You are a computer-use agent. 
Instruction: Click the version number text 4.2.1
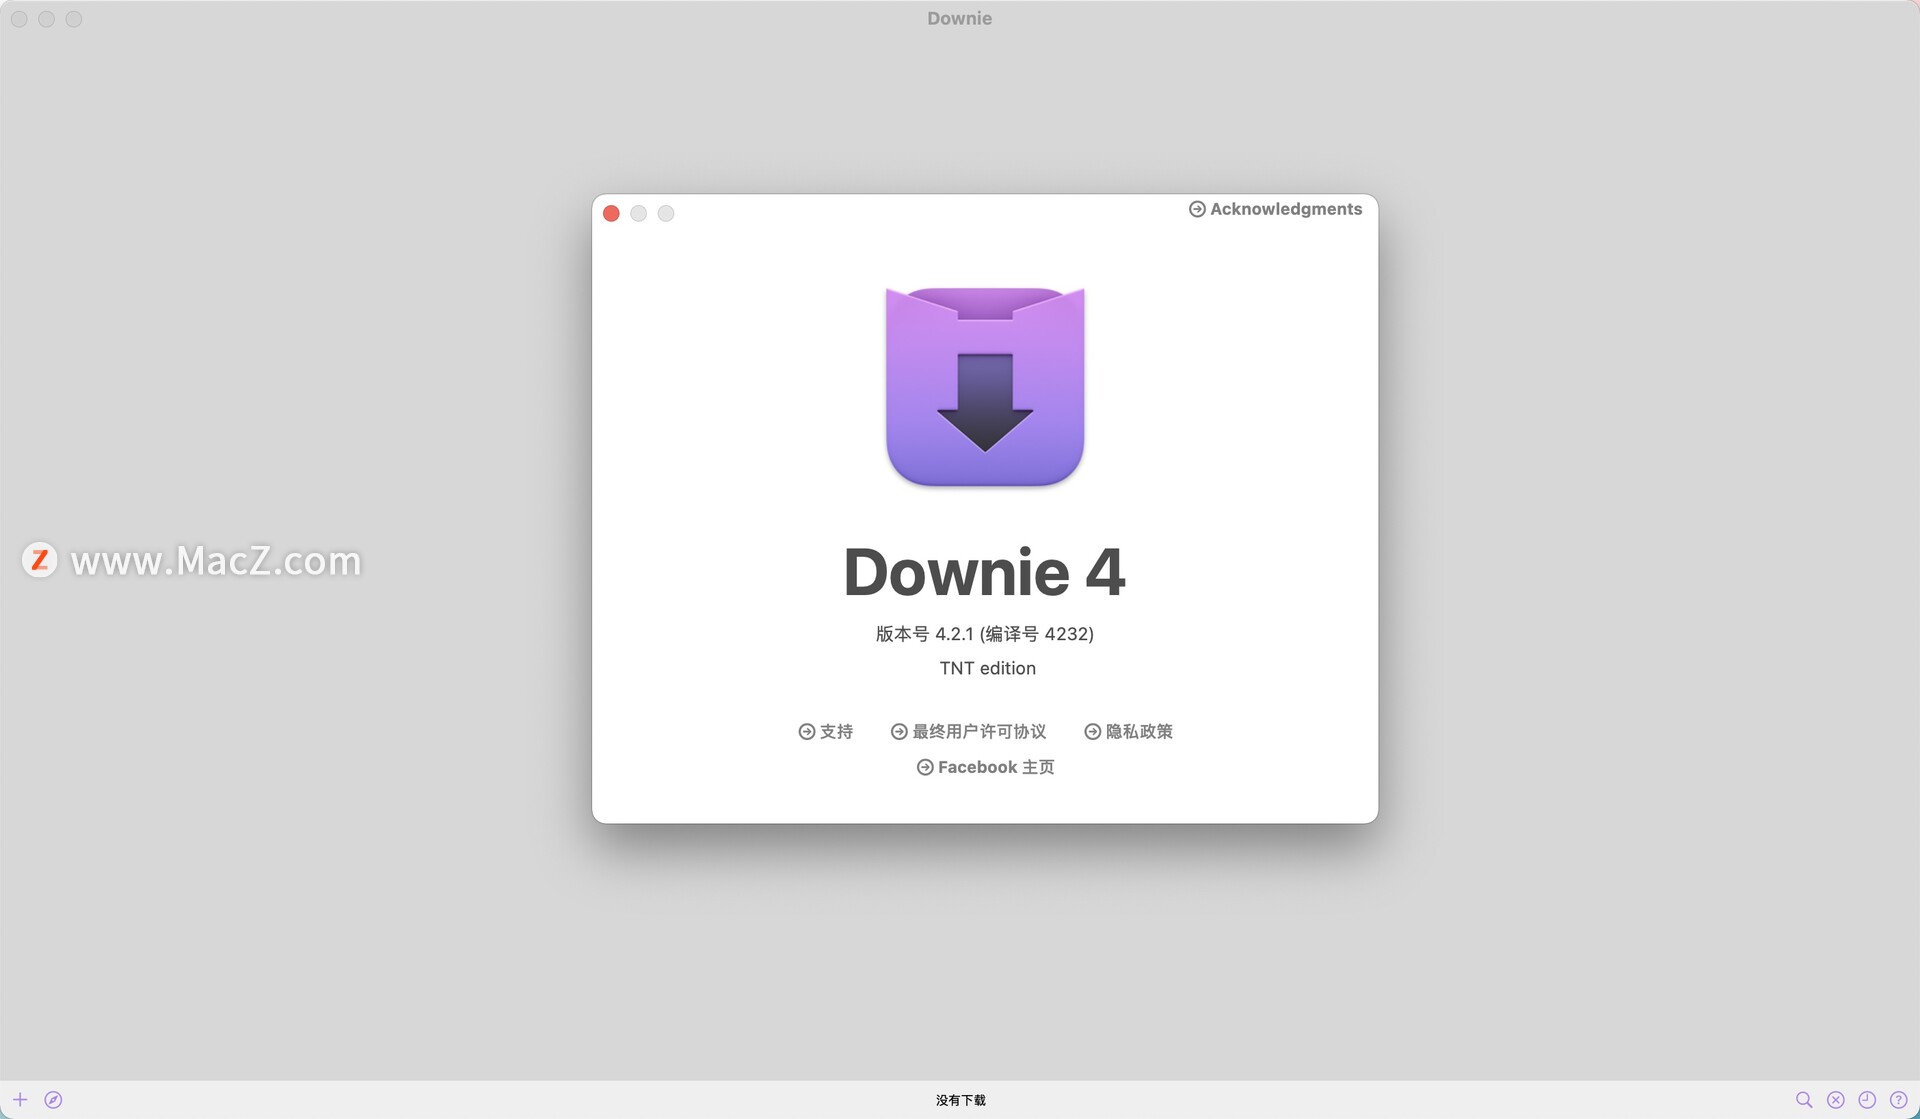[954, 634]
